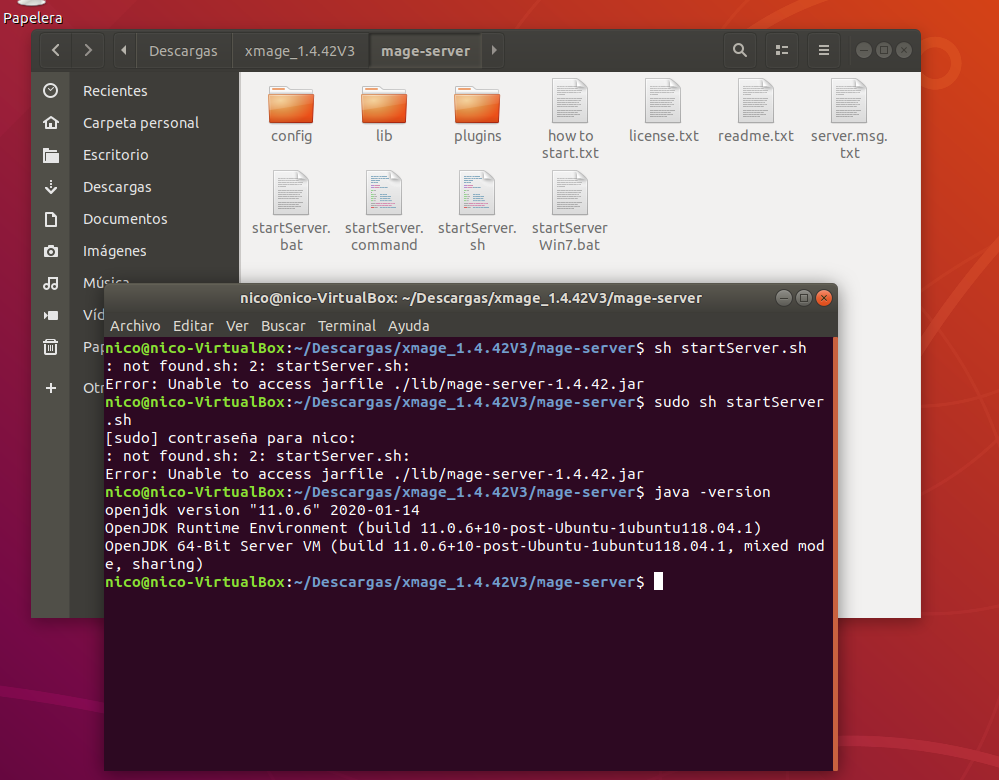The height and width of the screenshot is (780, 999).
Task: Select the plugins folder
Action: pos(477,113)
